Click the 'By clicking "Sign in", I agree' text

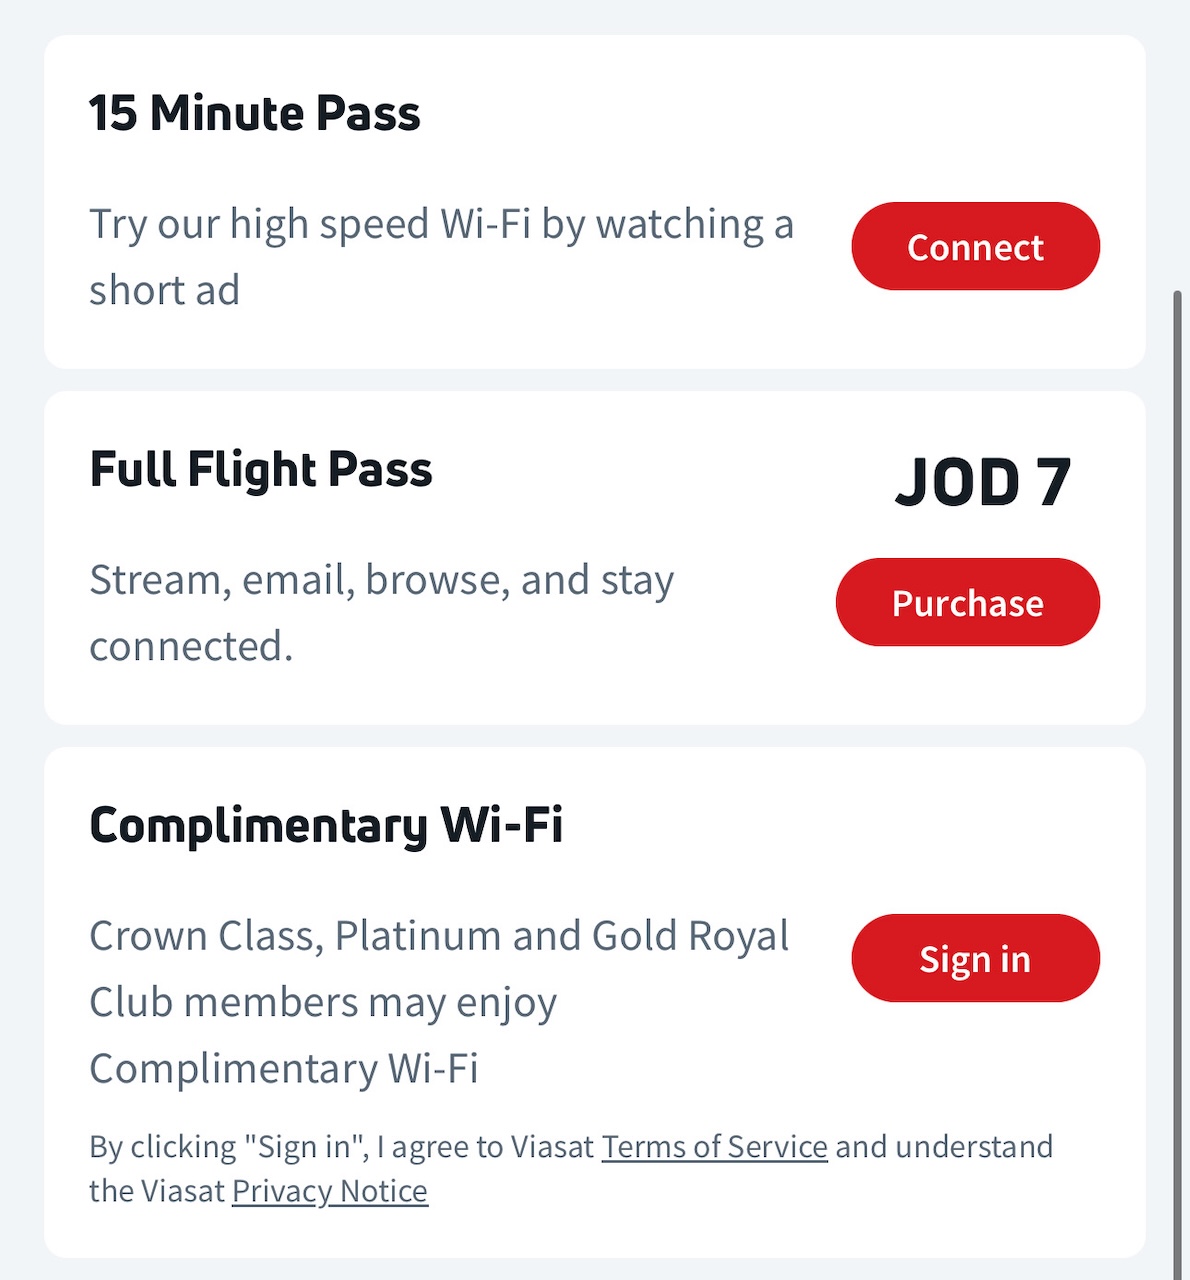[340, 1146]
